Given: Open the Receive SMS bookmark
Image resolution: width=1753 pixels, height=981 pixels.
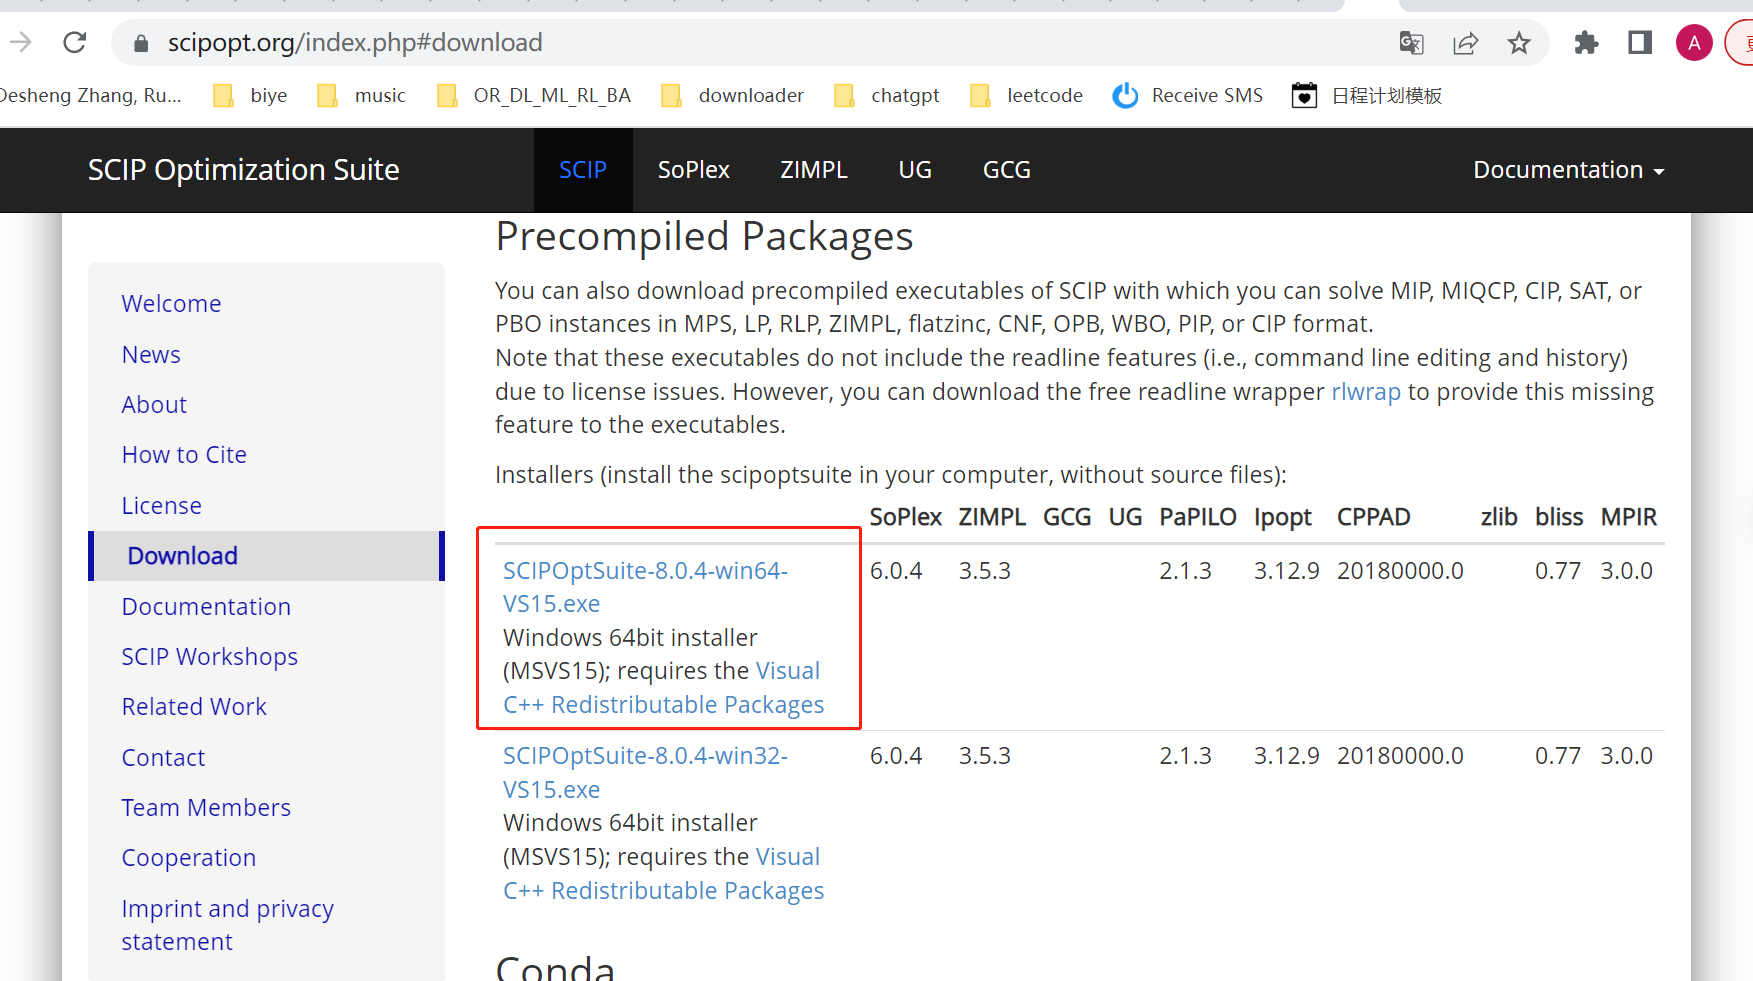Looking at the screenshot, I should tap(1188, 96).
